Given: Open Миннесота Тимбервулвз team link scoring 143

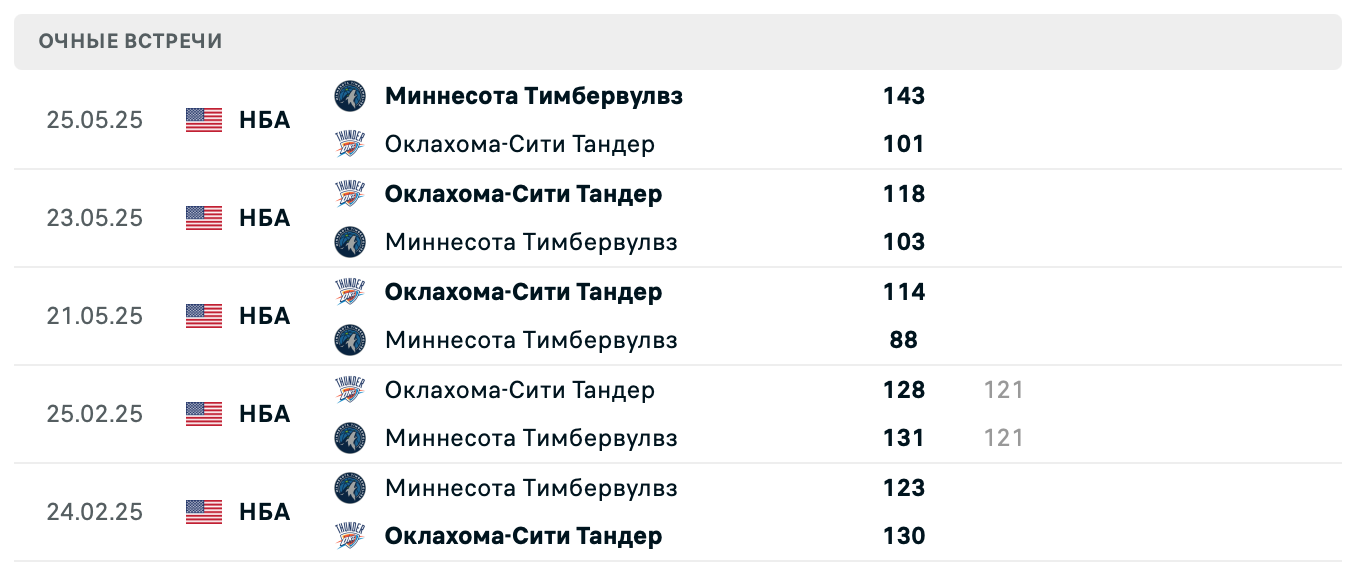Looking at the screenshot, I should [534, 96].
